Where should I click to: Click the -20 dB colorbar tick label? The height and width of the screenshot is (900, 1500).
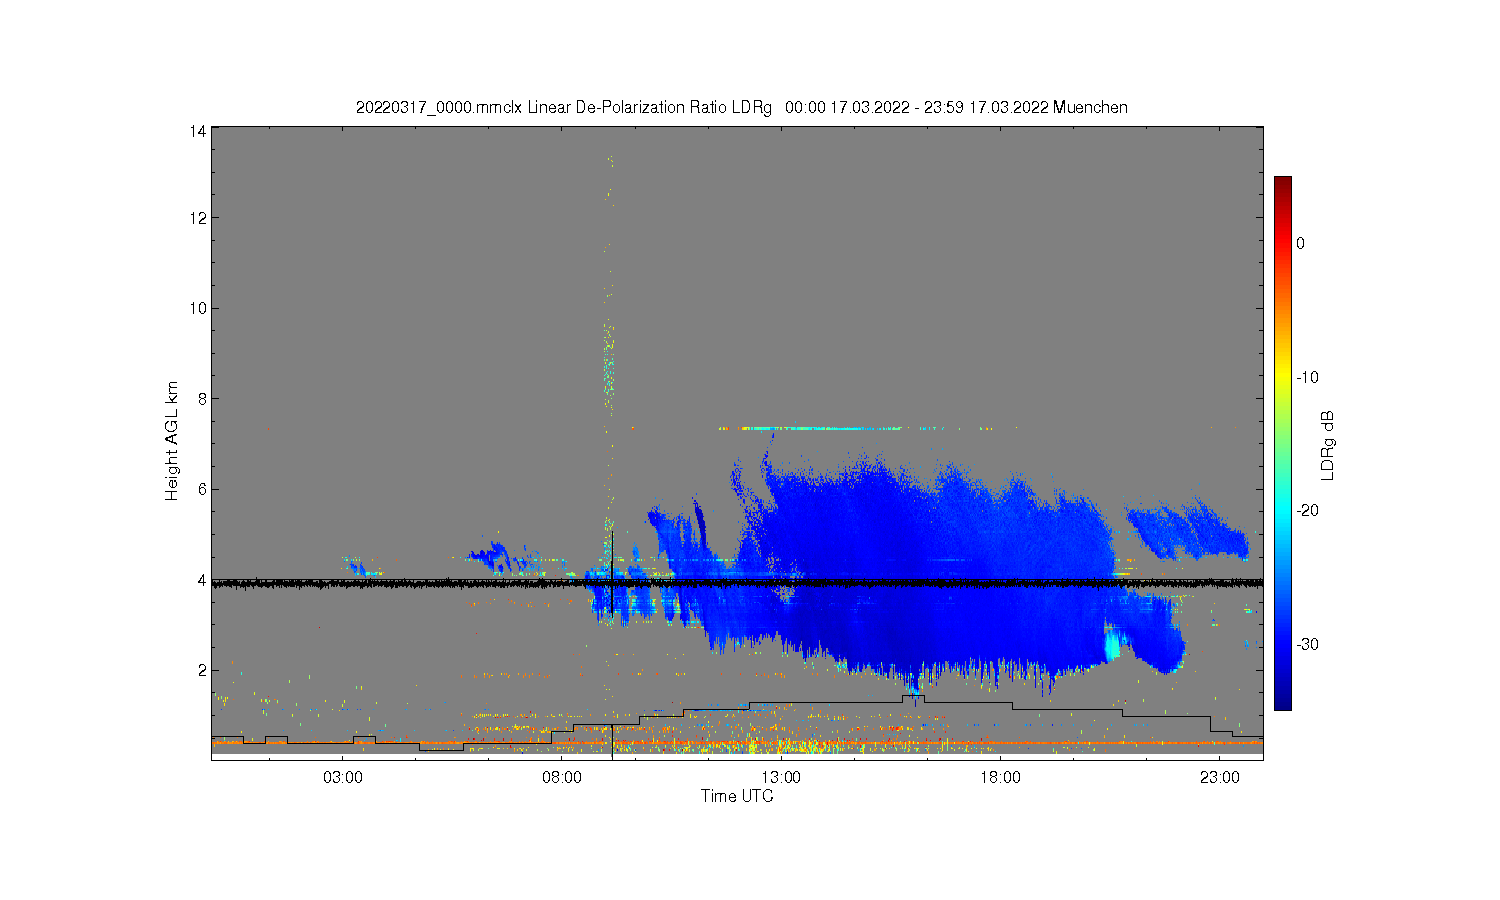[1307, 510]
